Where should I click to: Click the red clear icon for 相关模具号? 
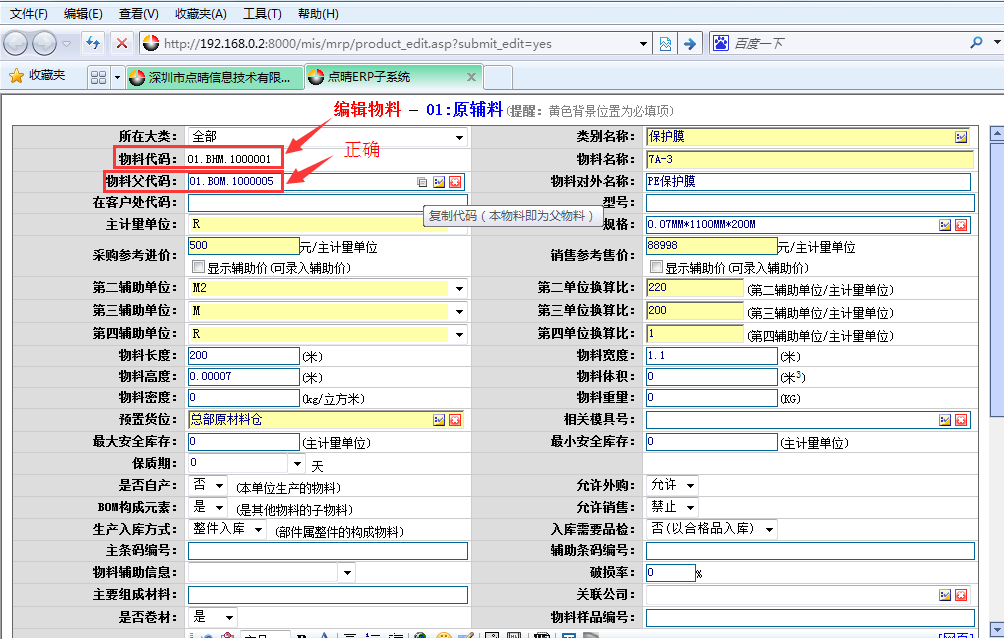coord(961,420)
